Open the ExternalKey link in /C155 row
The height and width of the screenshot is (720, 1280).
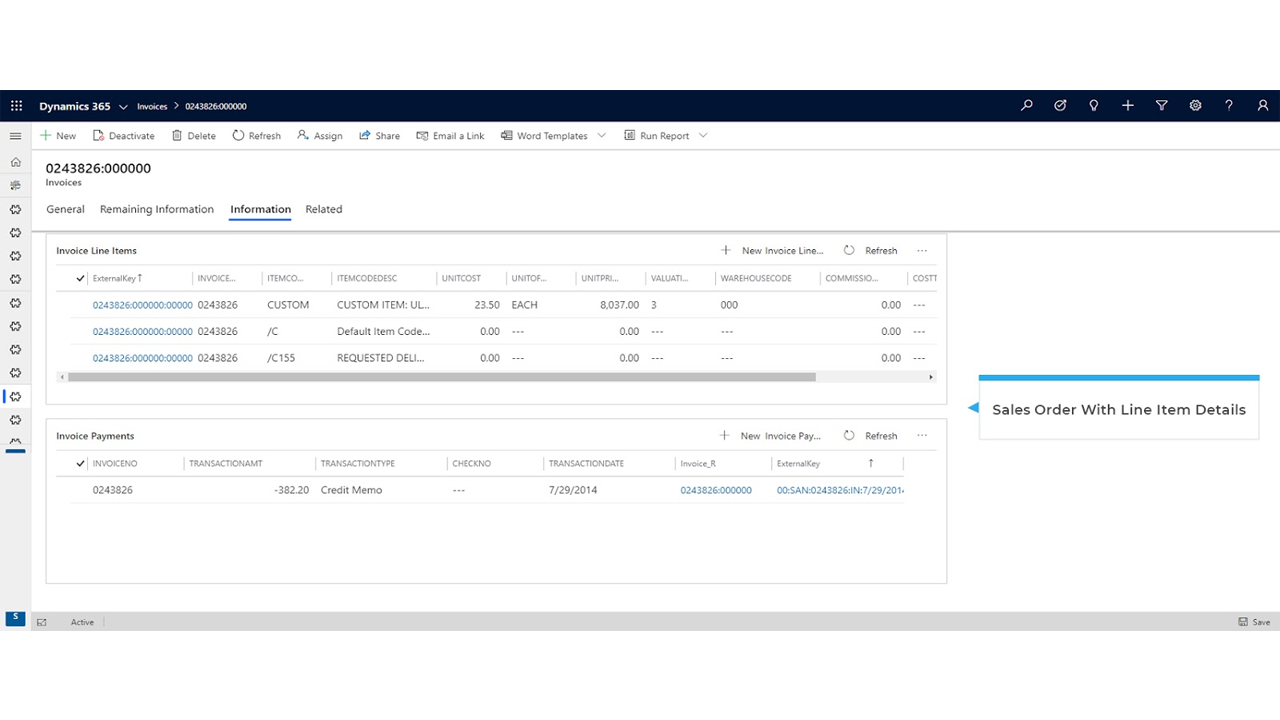pos(143,358)
